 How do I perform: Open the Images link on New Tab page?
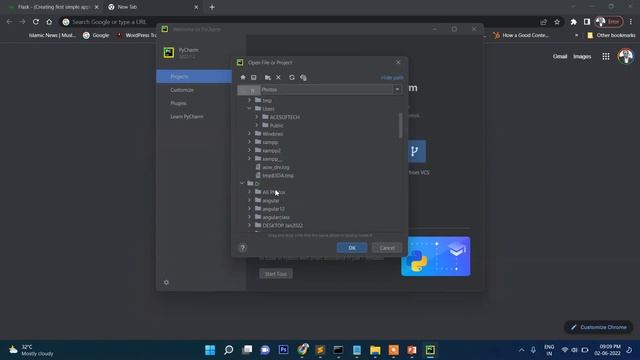click(582, 56)
